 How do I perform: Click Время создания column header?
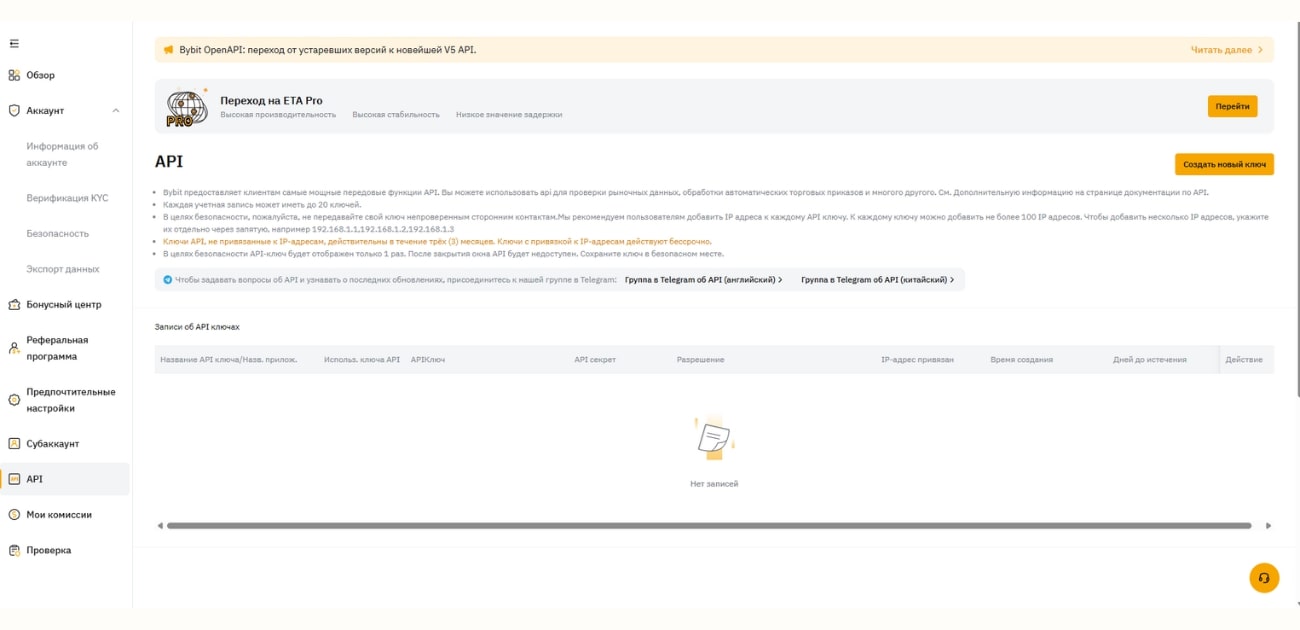click(1021, 359)
